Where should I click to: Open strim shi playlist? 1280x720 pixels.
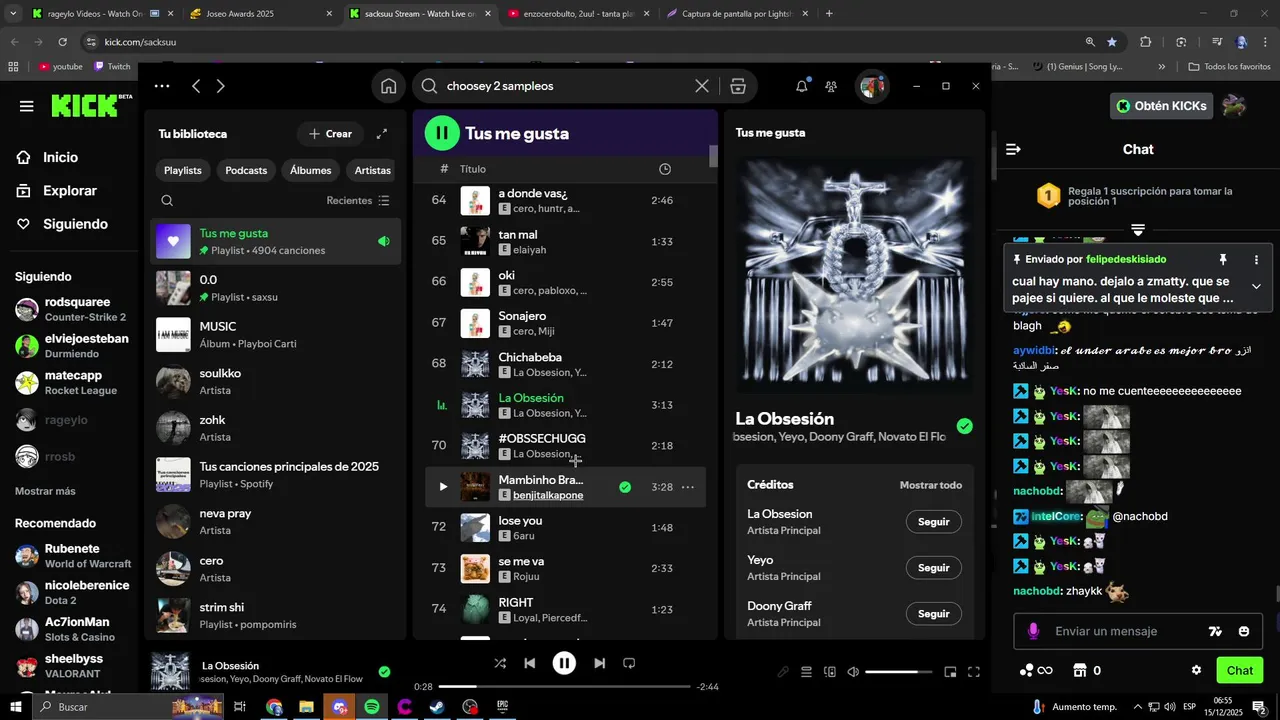click(275, 615)
